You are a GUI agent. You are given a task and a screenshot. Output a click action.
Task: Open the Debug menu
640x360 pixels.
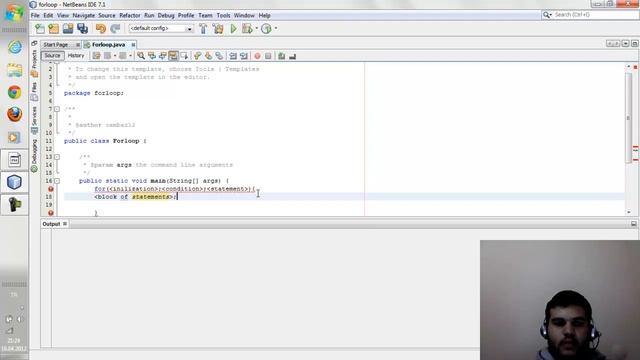pyautogui.click(x=166, y=16)
